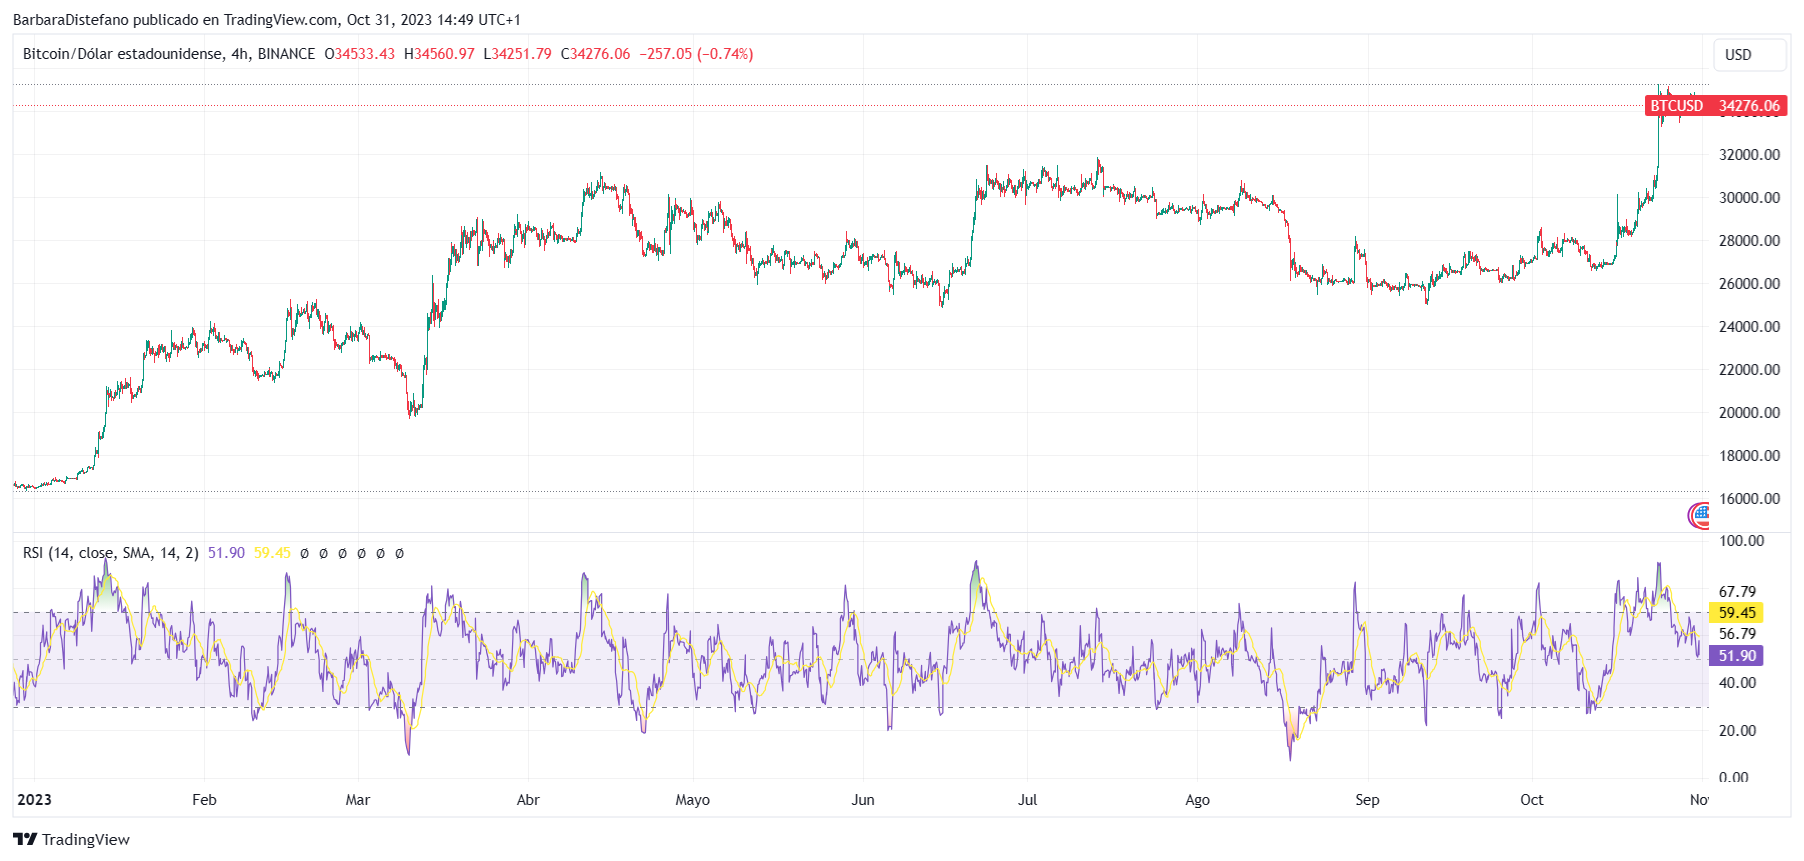Click the closing price C34276.06 in header

[x=595, y=54]
